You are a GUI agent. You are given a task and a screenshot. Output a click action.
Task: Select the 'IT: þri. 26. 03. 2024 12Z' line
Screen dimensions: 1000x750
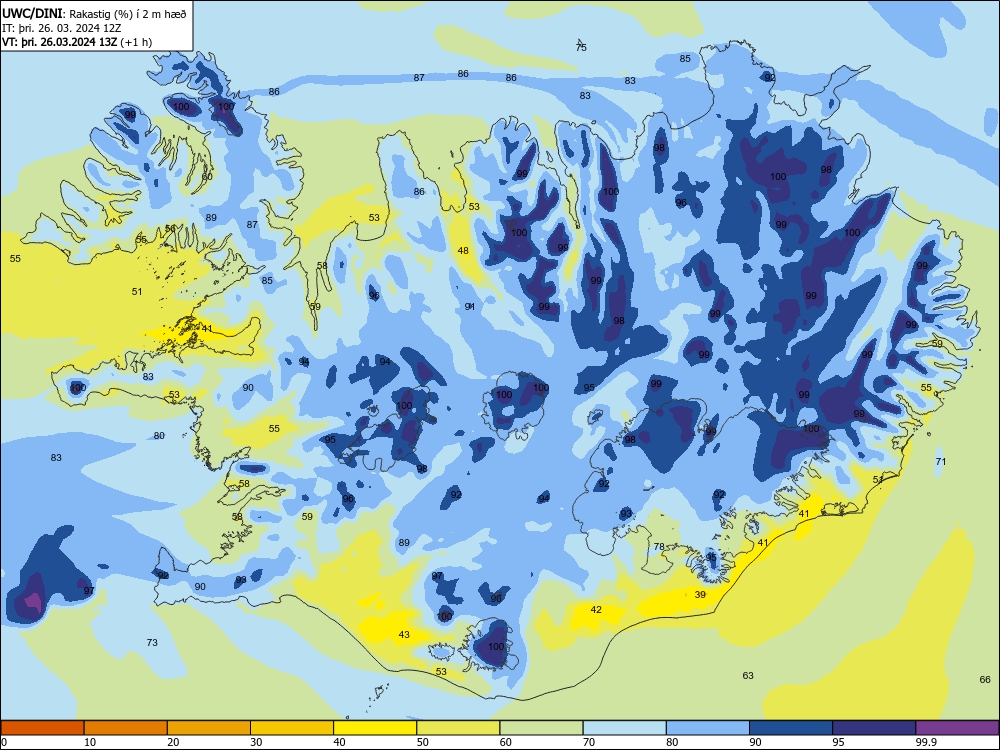click(x=62, y=28)
